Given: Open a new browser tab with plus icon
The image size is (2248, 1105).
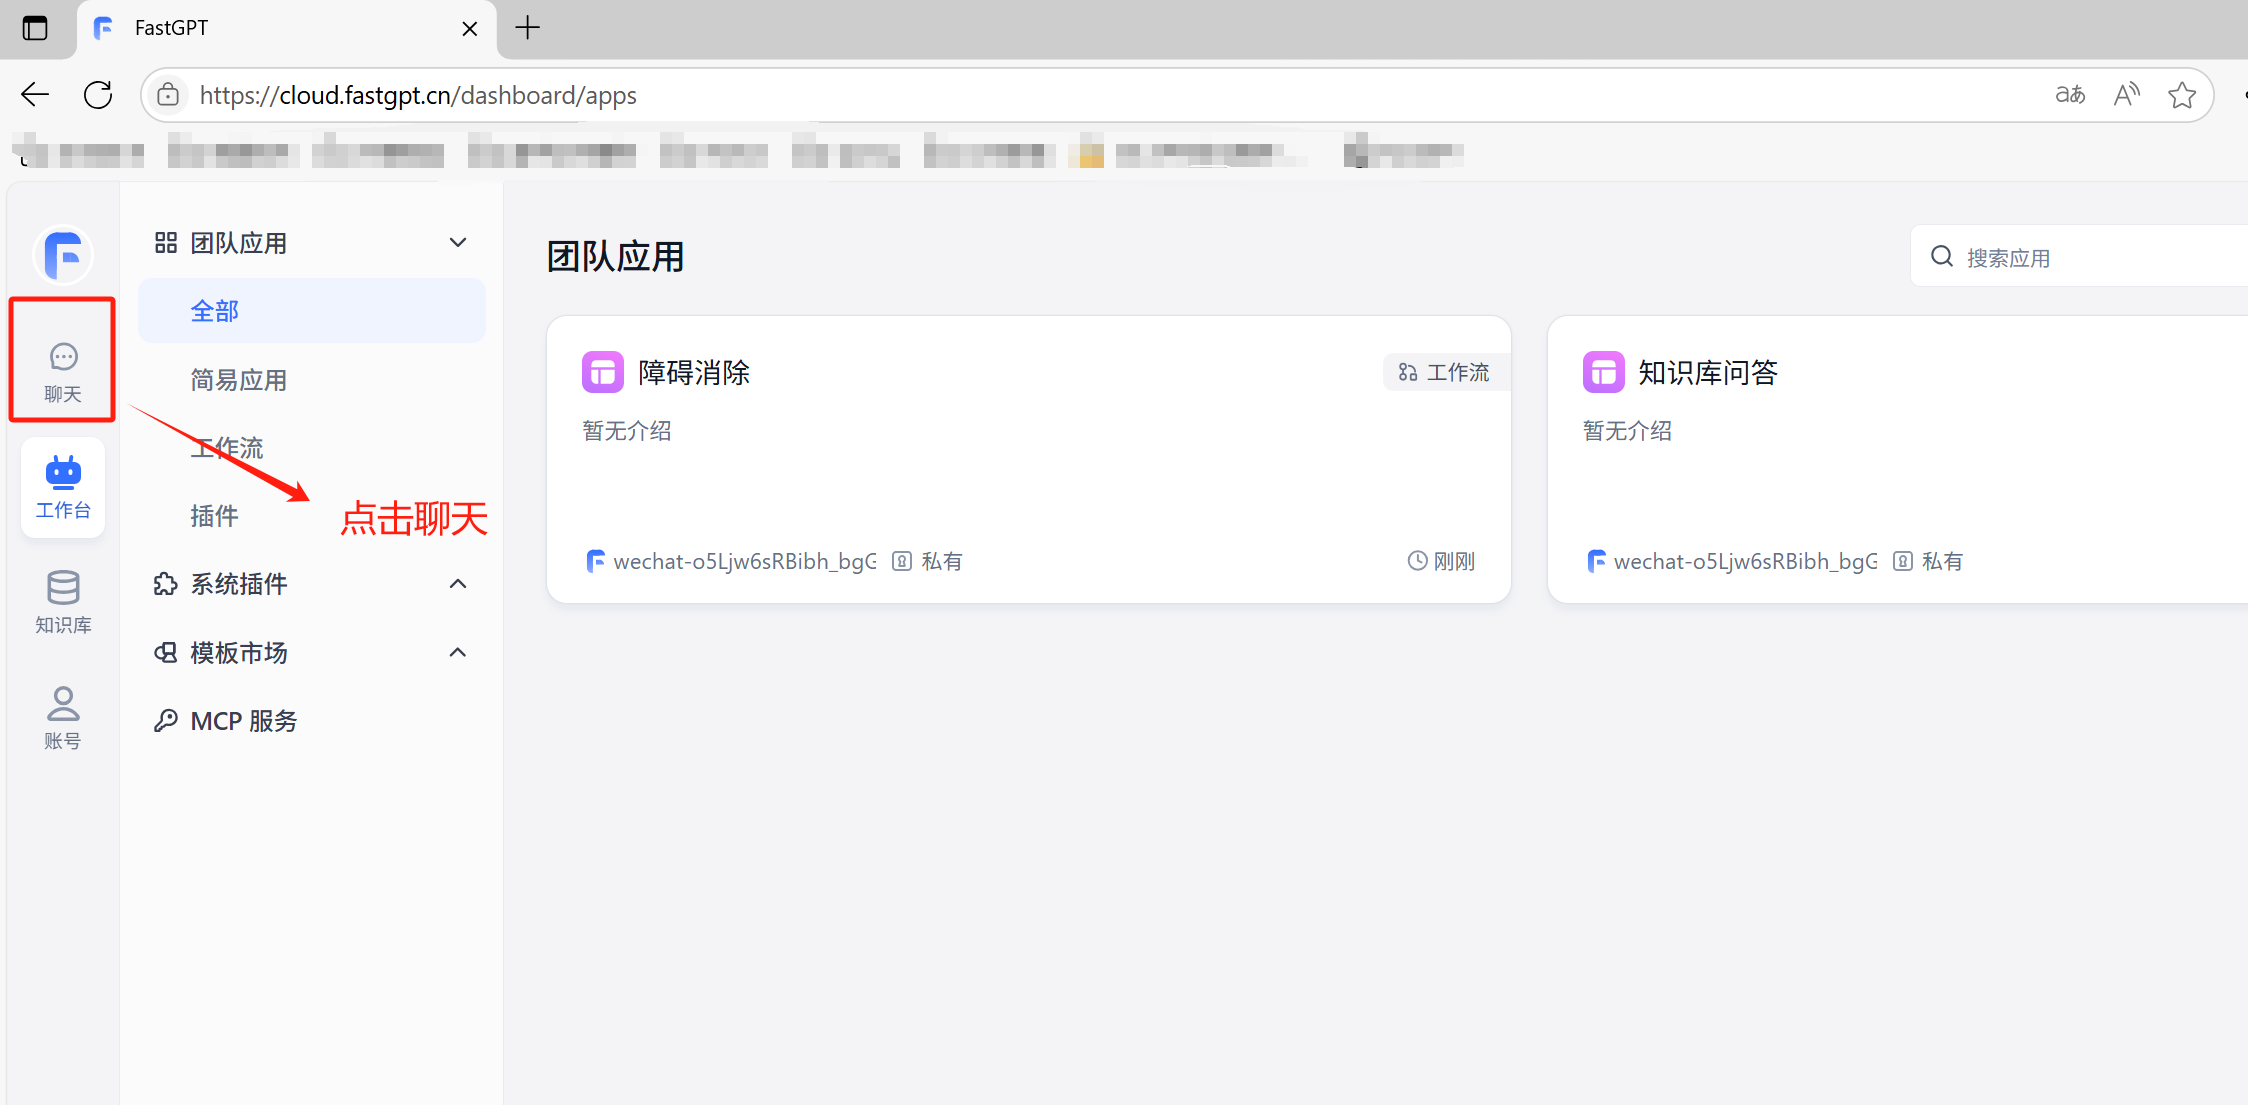Looking at the screenshot, I should (x=527, y=28).
